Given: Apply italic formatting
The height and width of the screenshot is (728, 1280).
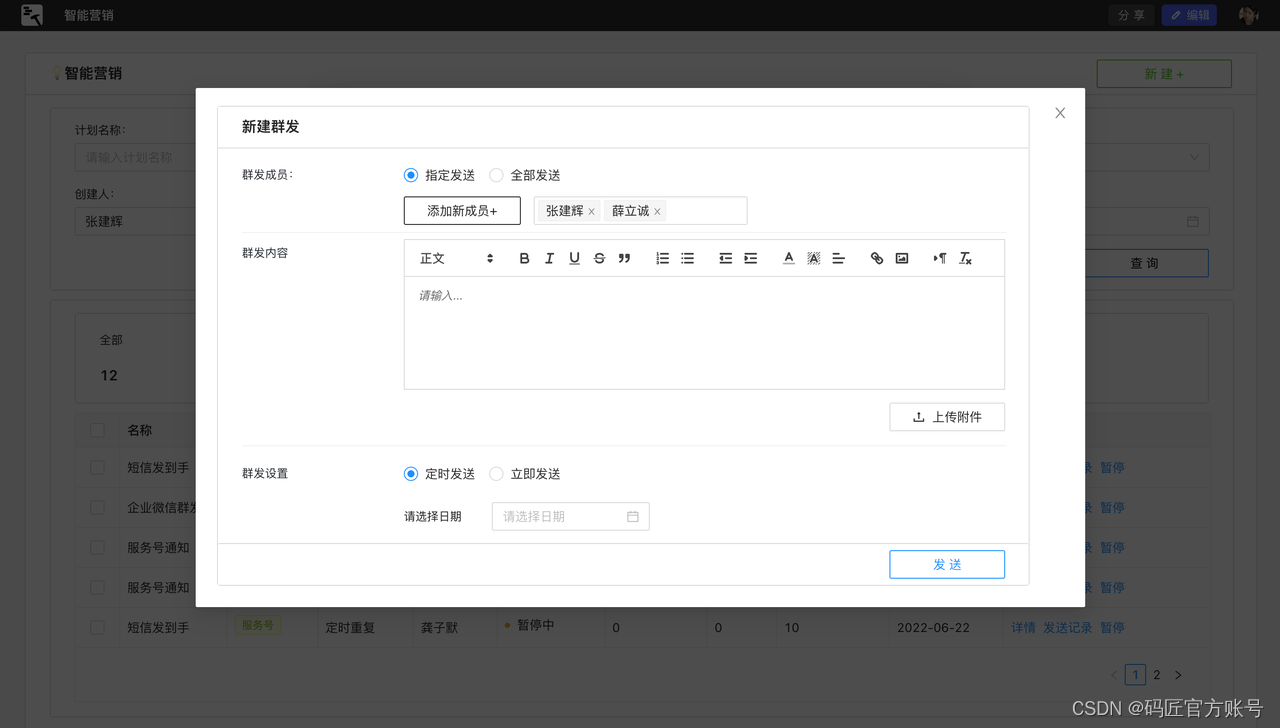Looking at the screenshot, I should 549,257.
